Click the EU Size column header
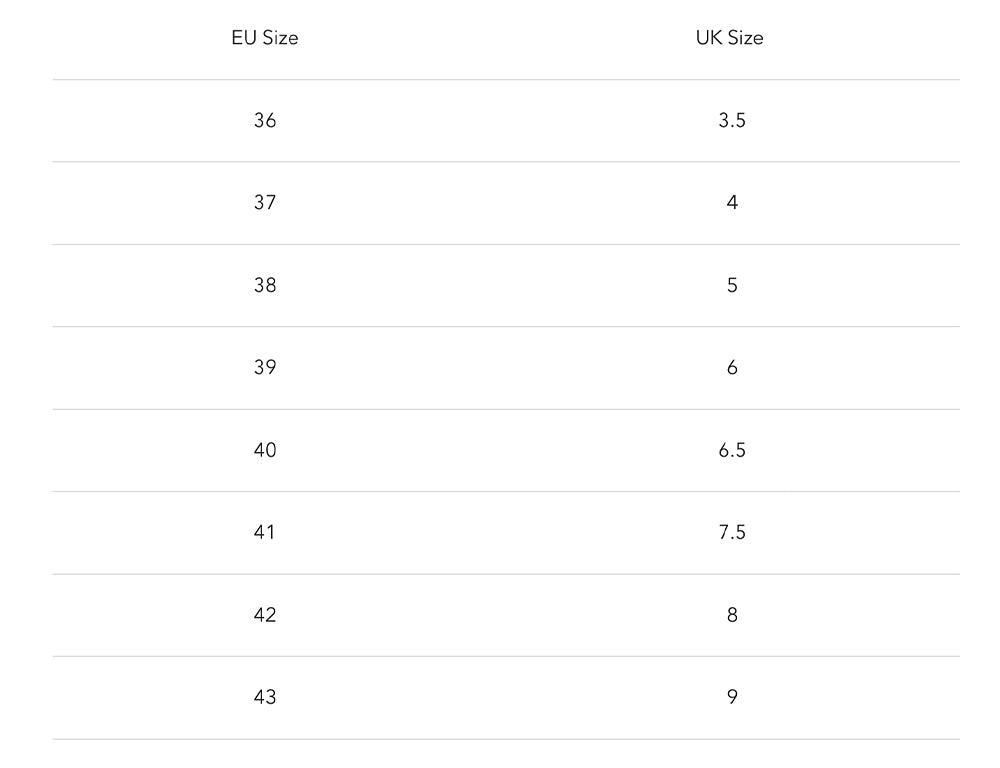The width and height of the screenshot is (1000, 768). pos(265,38)
